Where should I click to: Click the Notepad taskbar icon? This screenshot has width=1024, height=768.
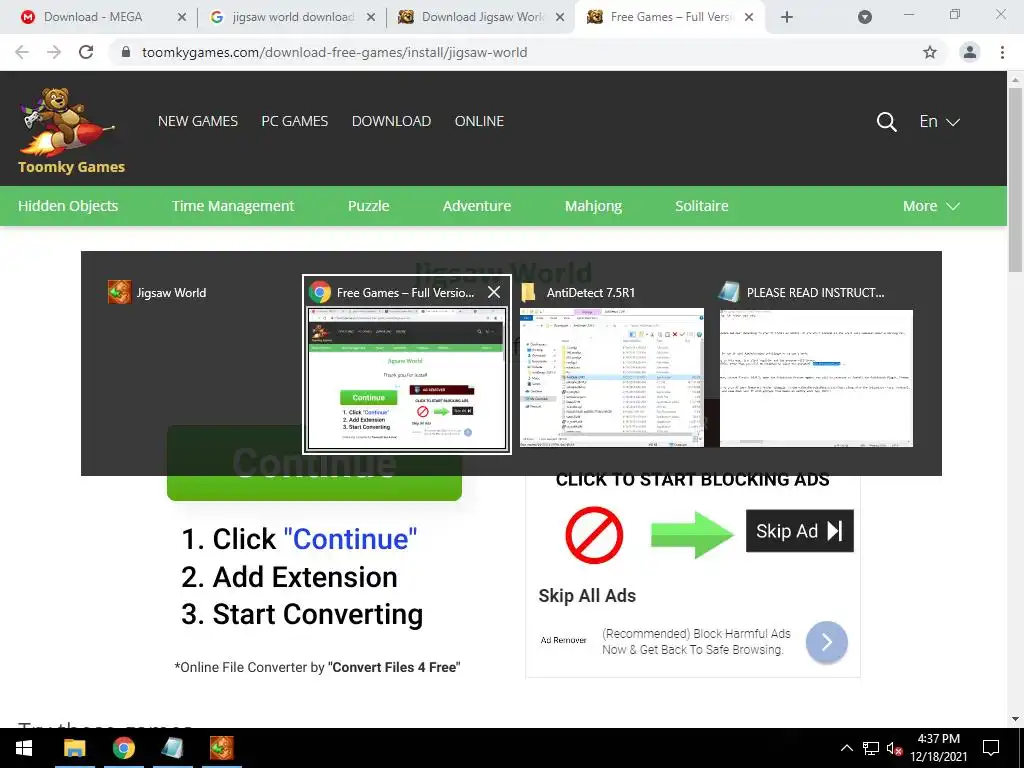(172, 748)
